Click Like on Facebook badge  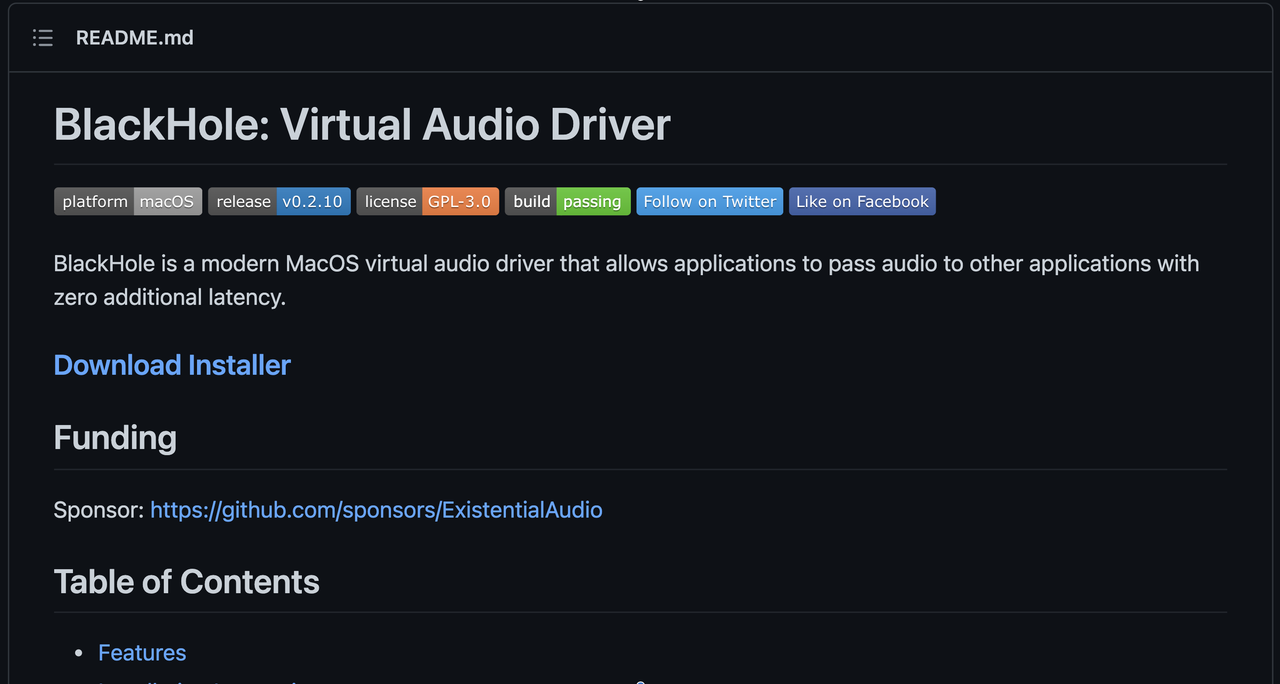862,201
